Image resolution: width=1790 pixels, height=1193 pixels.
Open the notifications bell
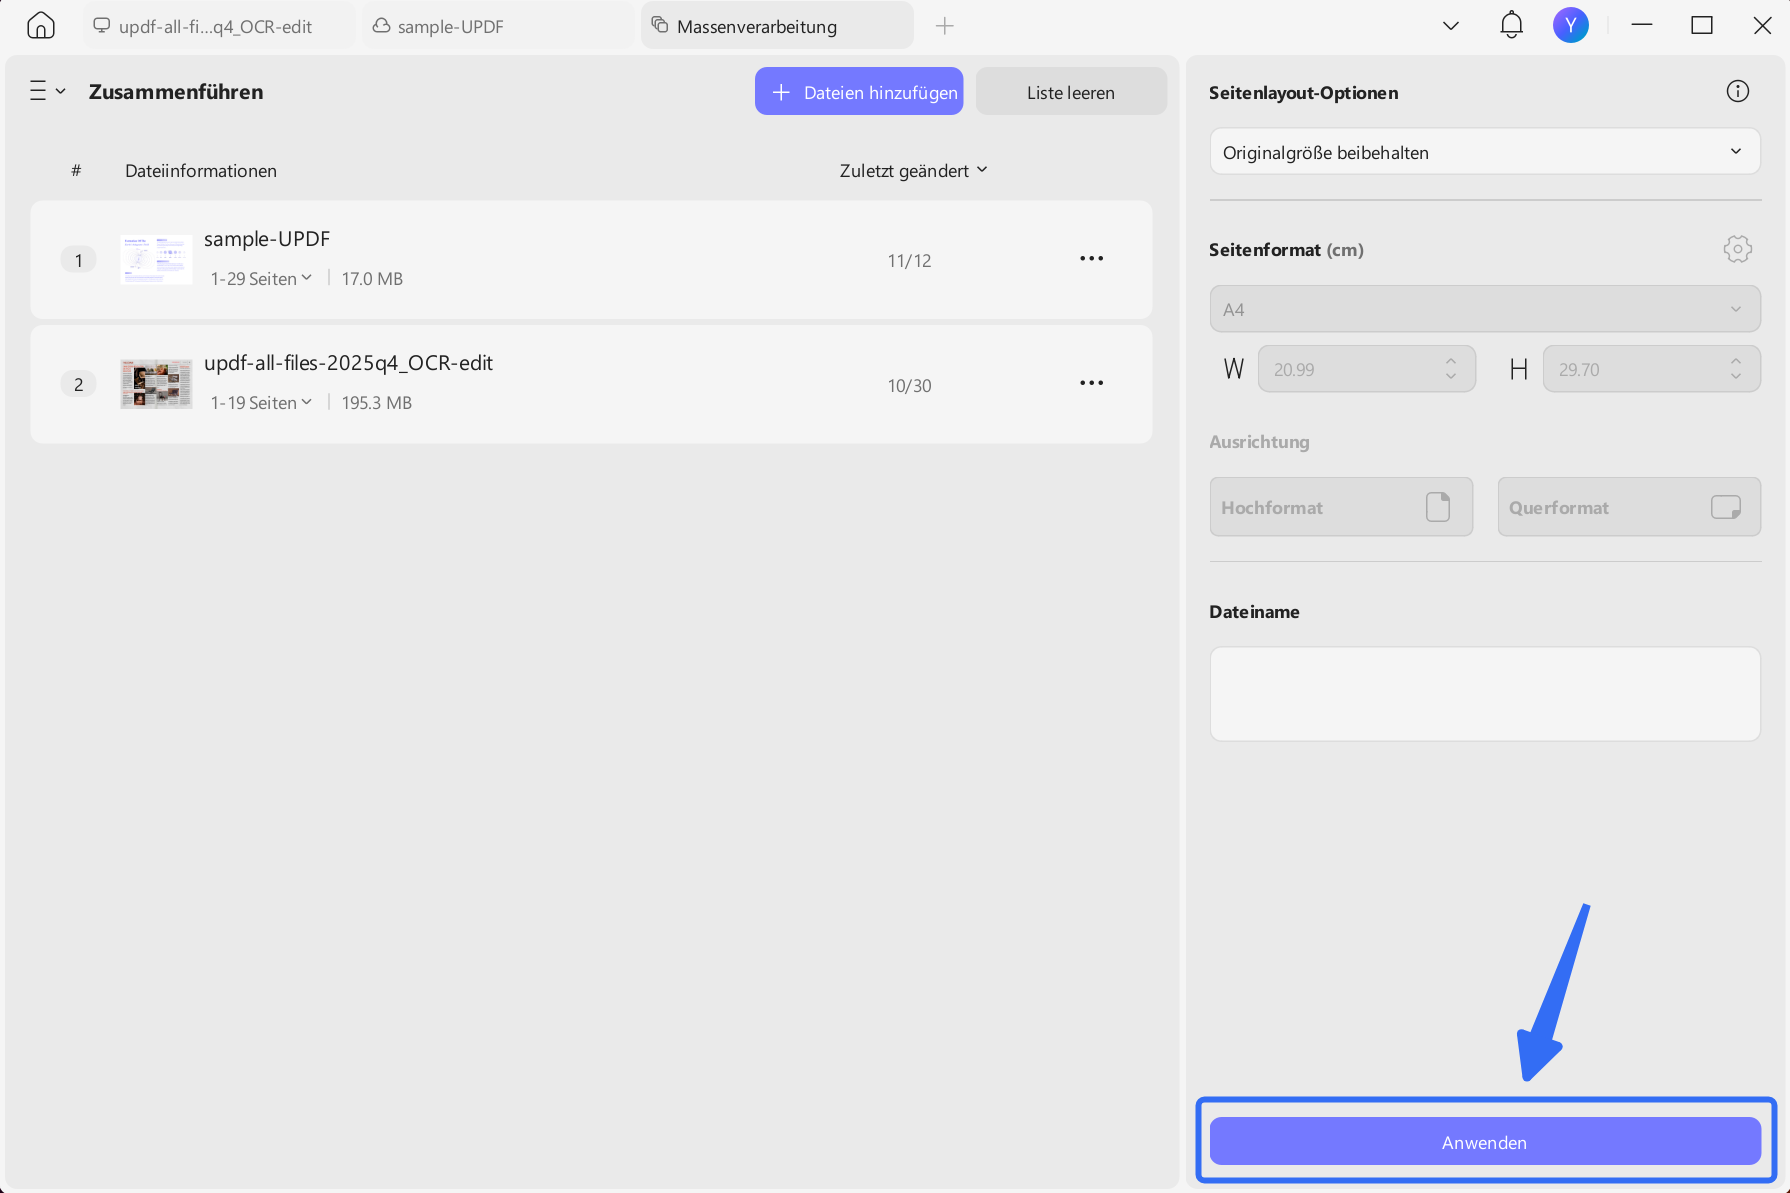1511,24
